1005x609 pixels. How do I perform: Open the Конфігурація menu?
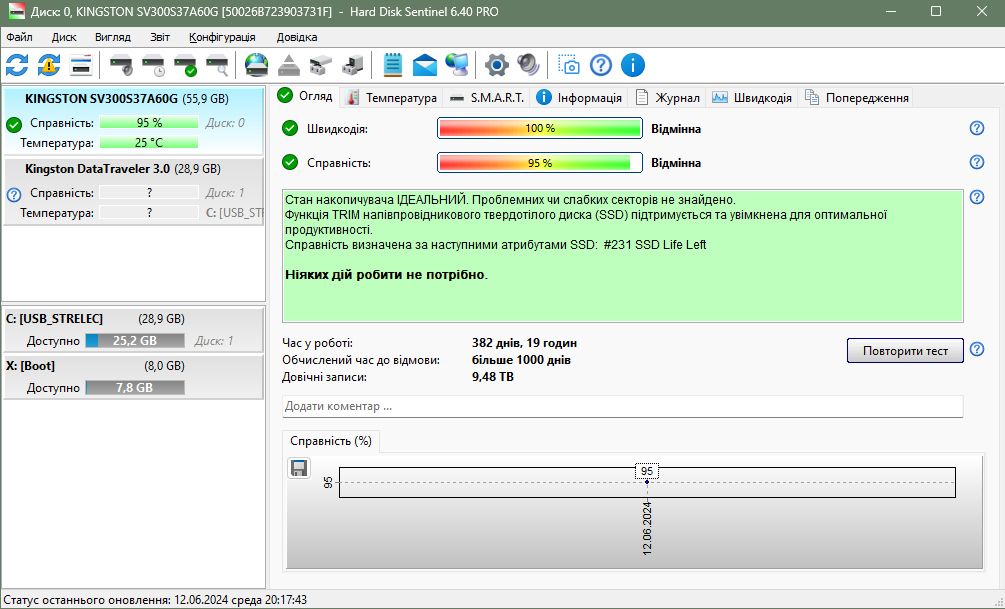coord(222,37)
